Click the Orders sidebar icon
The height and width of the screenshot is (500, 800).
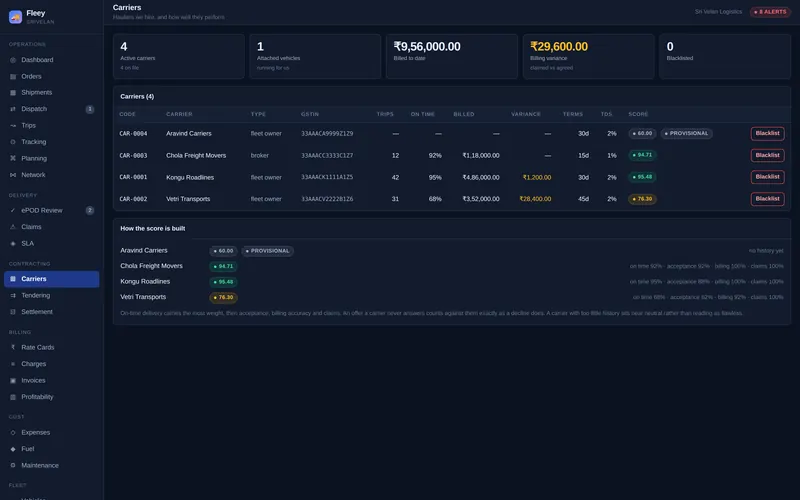coord(13,77)
